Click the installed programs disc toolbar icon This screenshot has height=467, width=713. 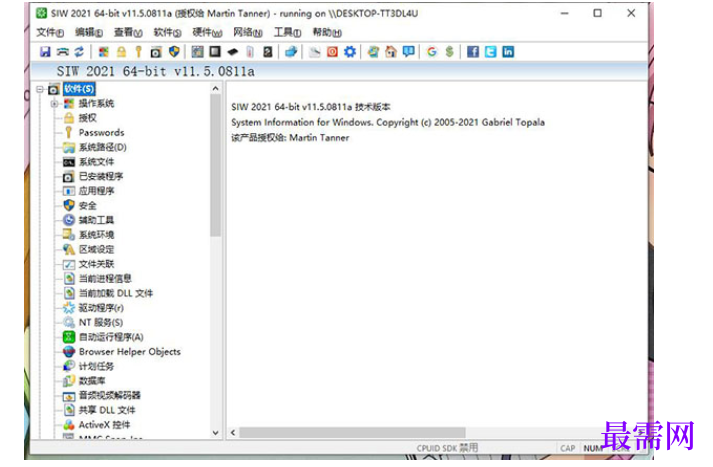(x=156, y=52)
